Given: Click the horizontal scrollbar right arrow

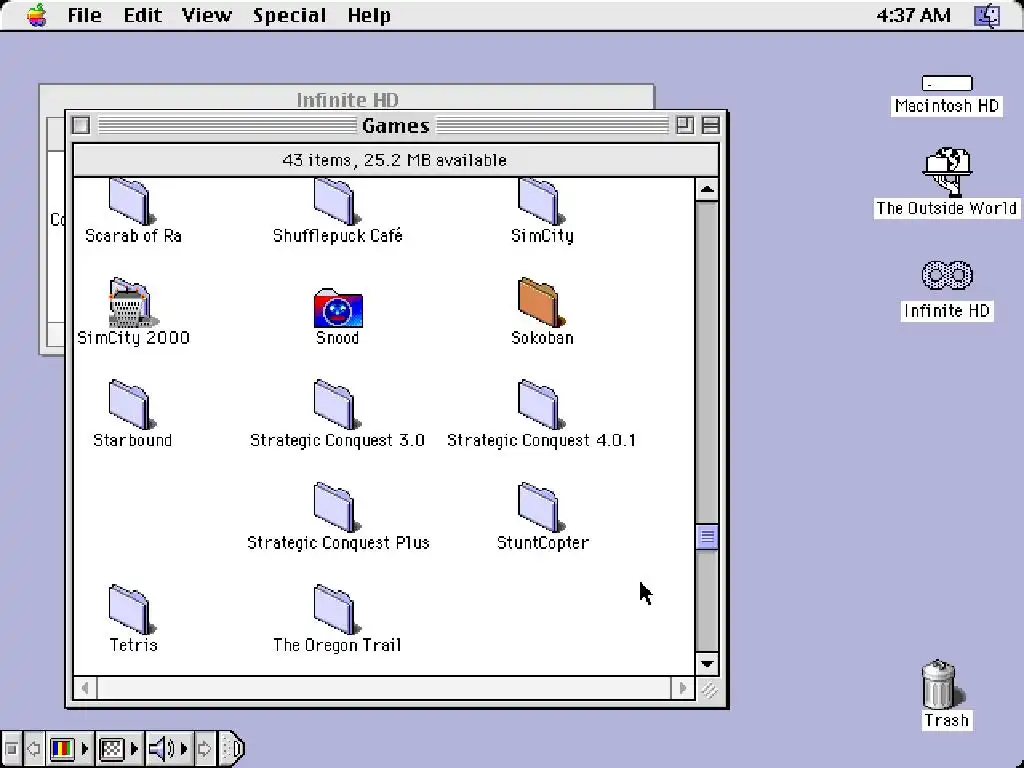Looking at the screenshot, I should pyautogui.click(x=682, y=688).
